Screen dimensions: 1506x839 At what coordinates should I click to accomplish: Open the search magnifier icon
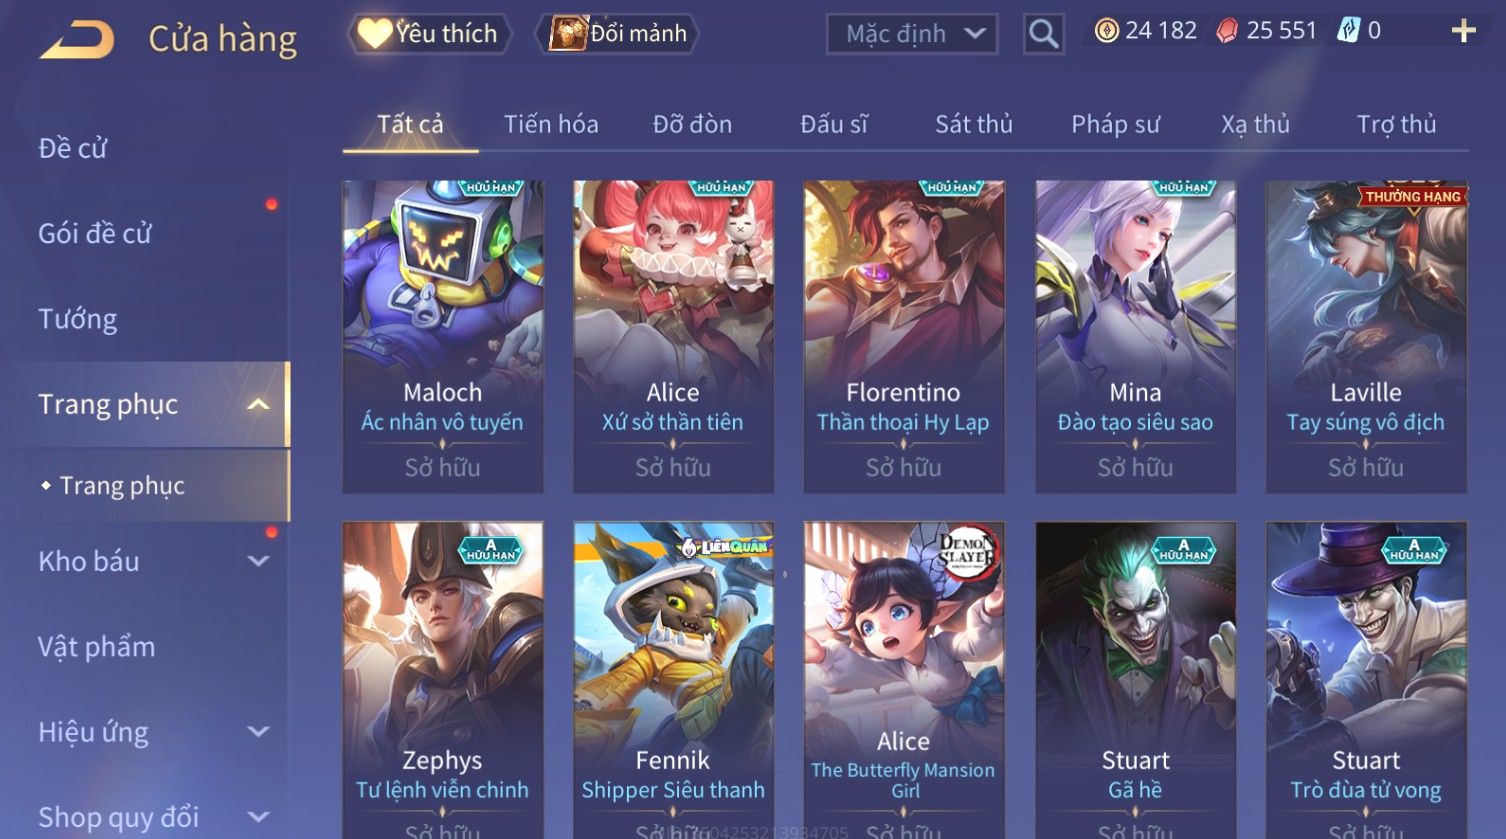[x=1043, y=34]
